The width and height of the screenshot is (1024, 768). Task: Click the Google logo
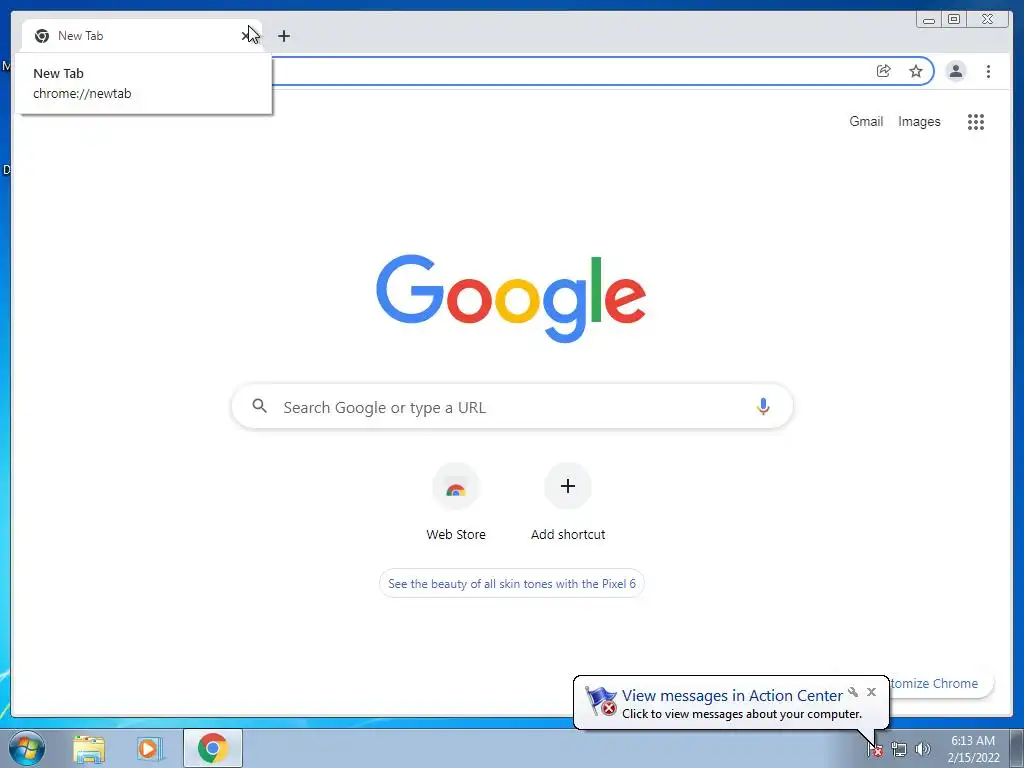(x=511, y=298)
